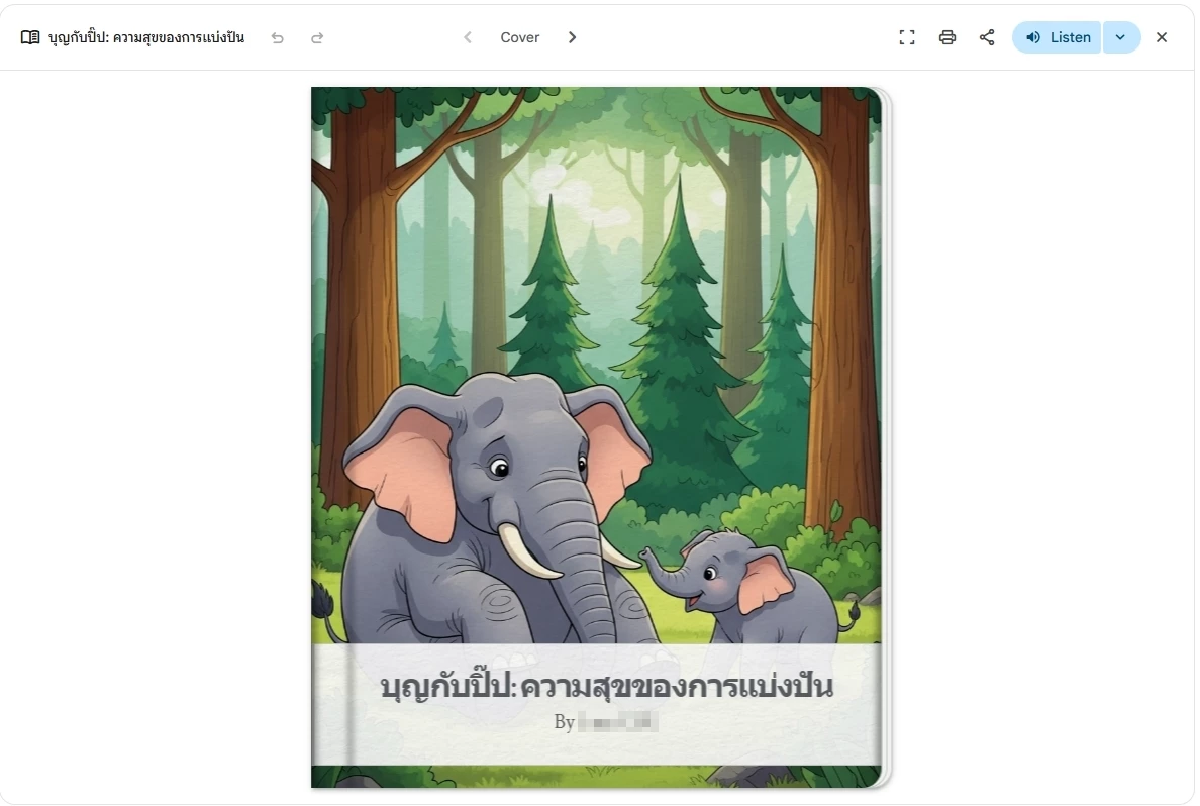Share the storybook

tap(987, 37)
